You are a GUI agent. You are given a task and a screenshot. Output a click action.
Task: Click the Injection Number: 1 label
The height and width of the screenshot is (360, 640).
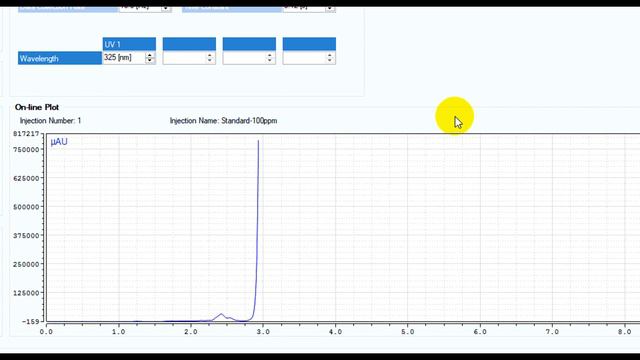coord(50,121)
